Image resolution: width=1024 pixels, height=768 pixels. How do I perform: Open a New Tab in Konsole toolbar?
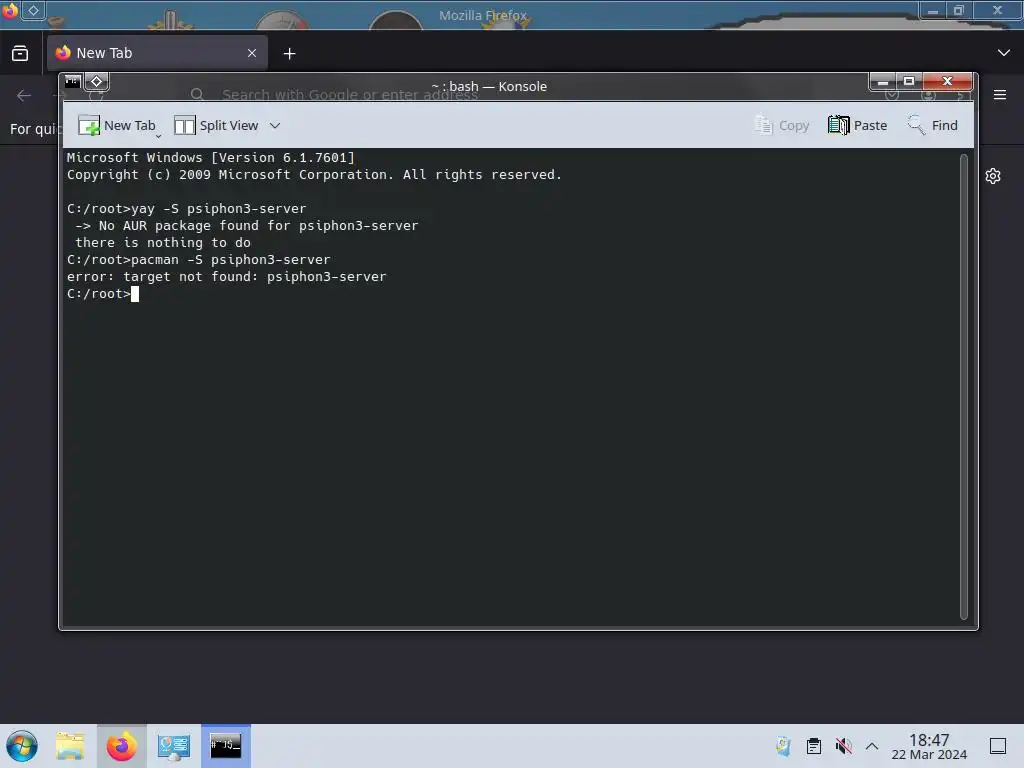[117, 125]
